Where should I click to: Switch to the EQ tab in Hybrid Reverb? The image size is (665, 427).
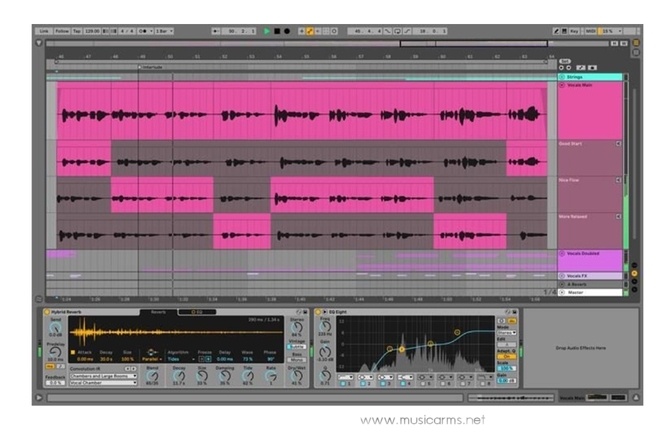coord(196,313)
